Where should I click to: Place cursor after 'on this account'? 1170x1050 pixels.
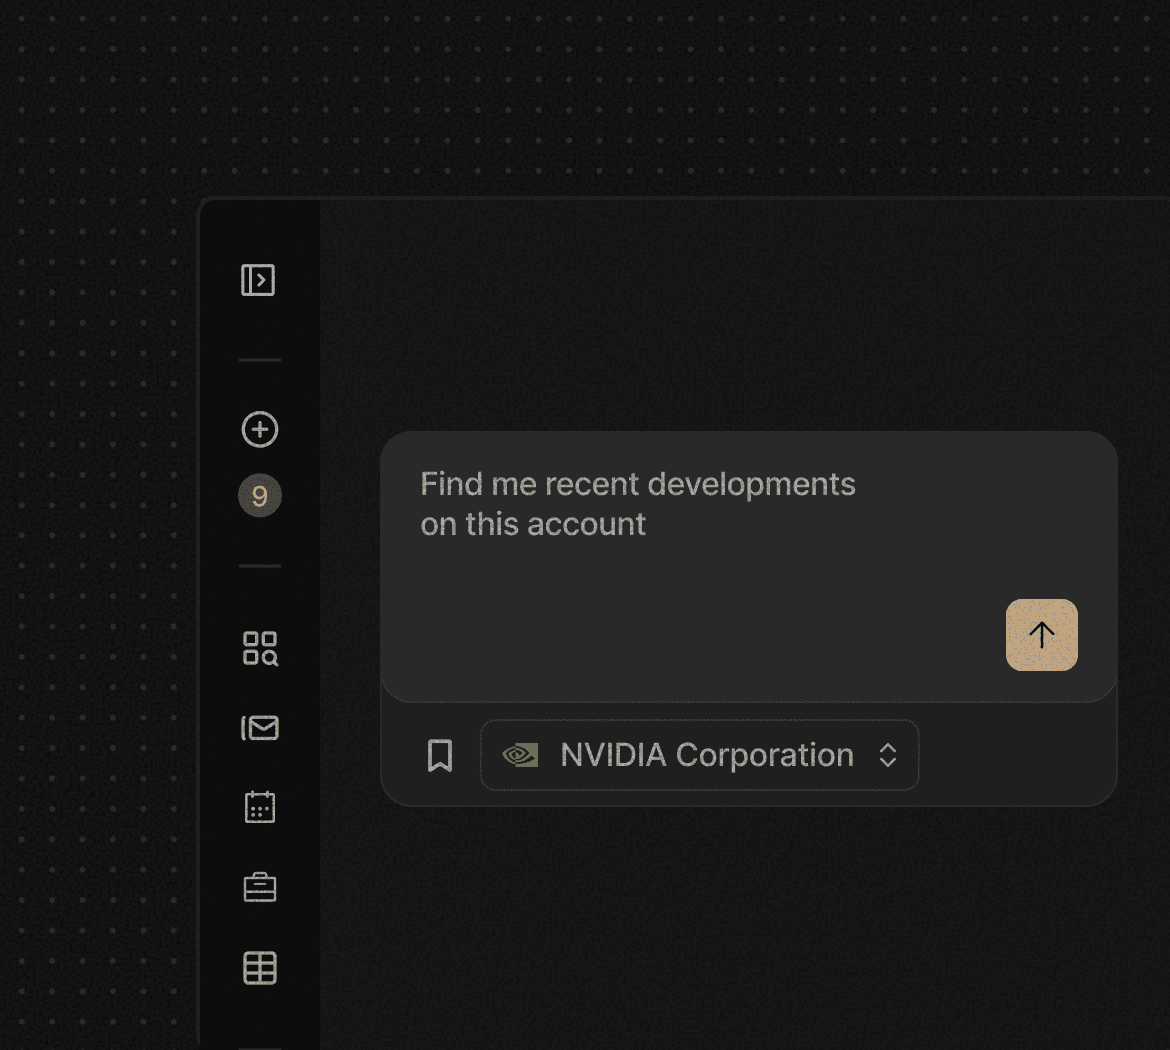tap(648, 525)
